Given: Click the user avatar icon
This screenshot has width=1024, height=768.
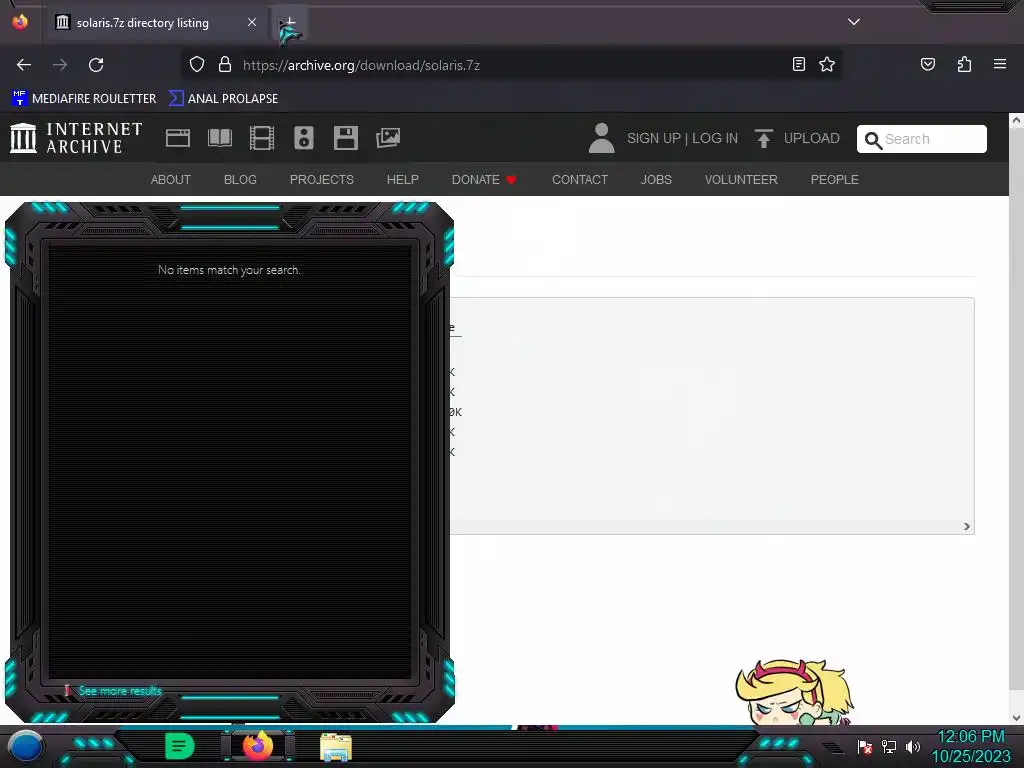Looking at the screenshot, I should [601, 138].
